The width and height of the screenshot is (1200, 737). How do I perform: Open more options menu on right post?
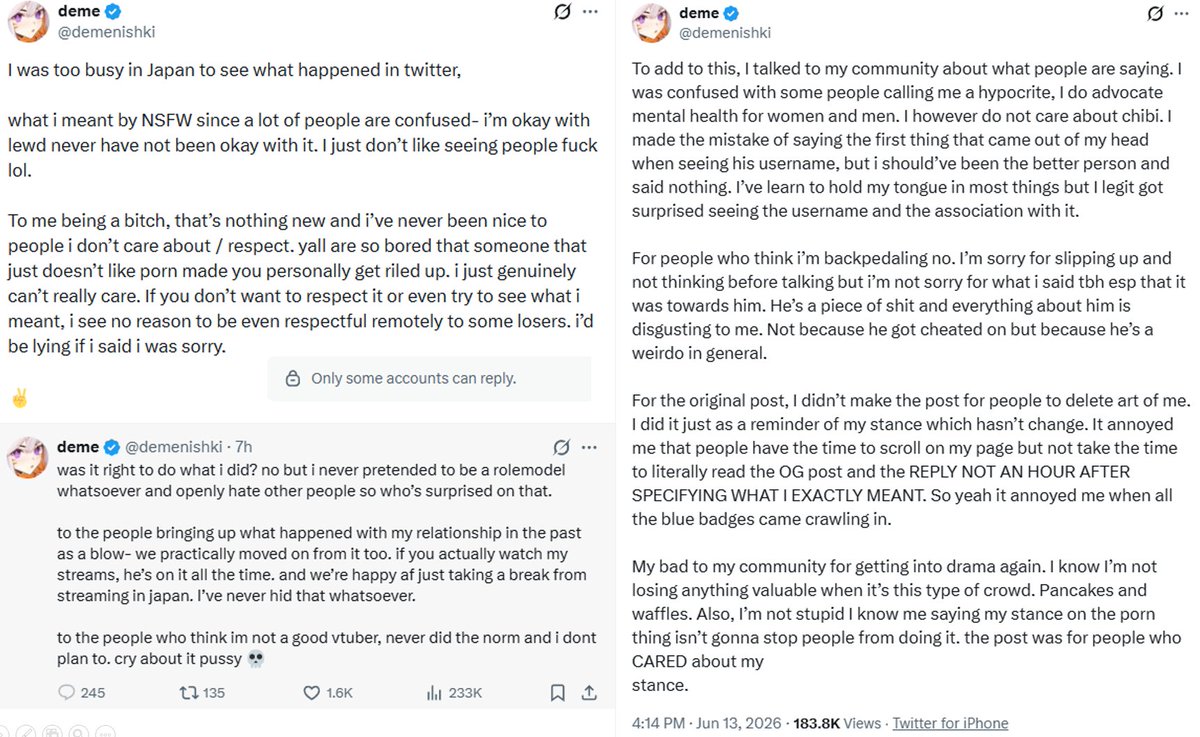[x=1183, y=14]
